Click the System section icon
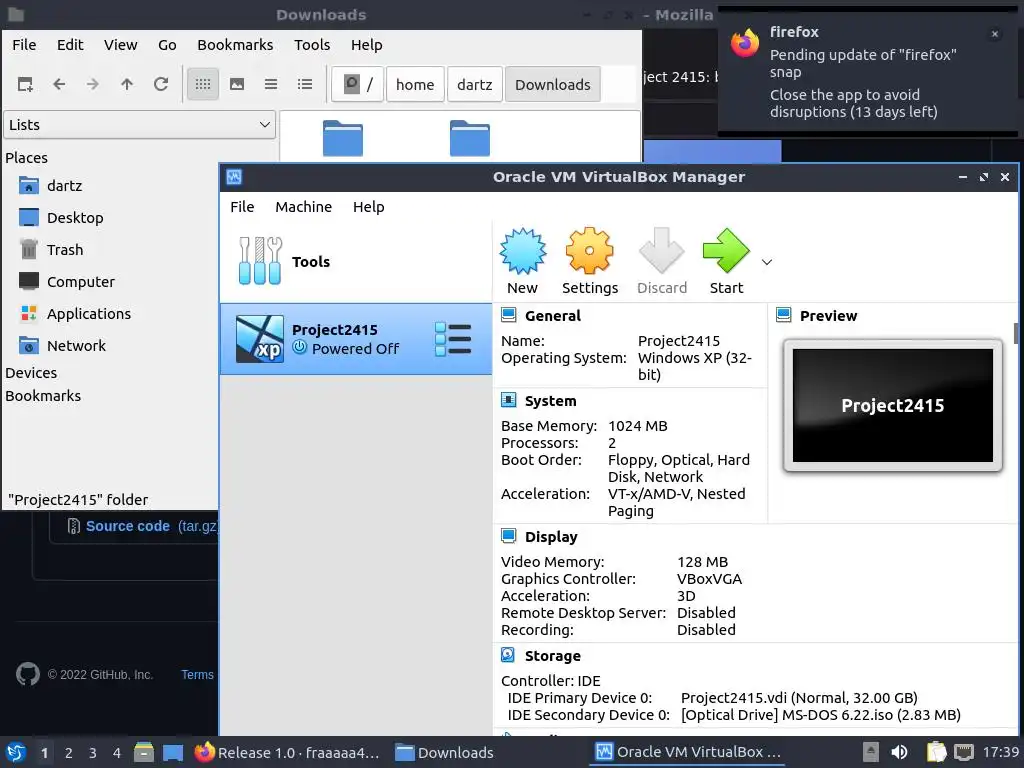The height and width of the screenshot is (768, 1024). coord(509,400)
